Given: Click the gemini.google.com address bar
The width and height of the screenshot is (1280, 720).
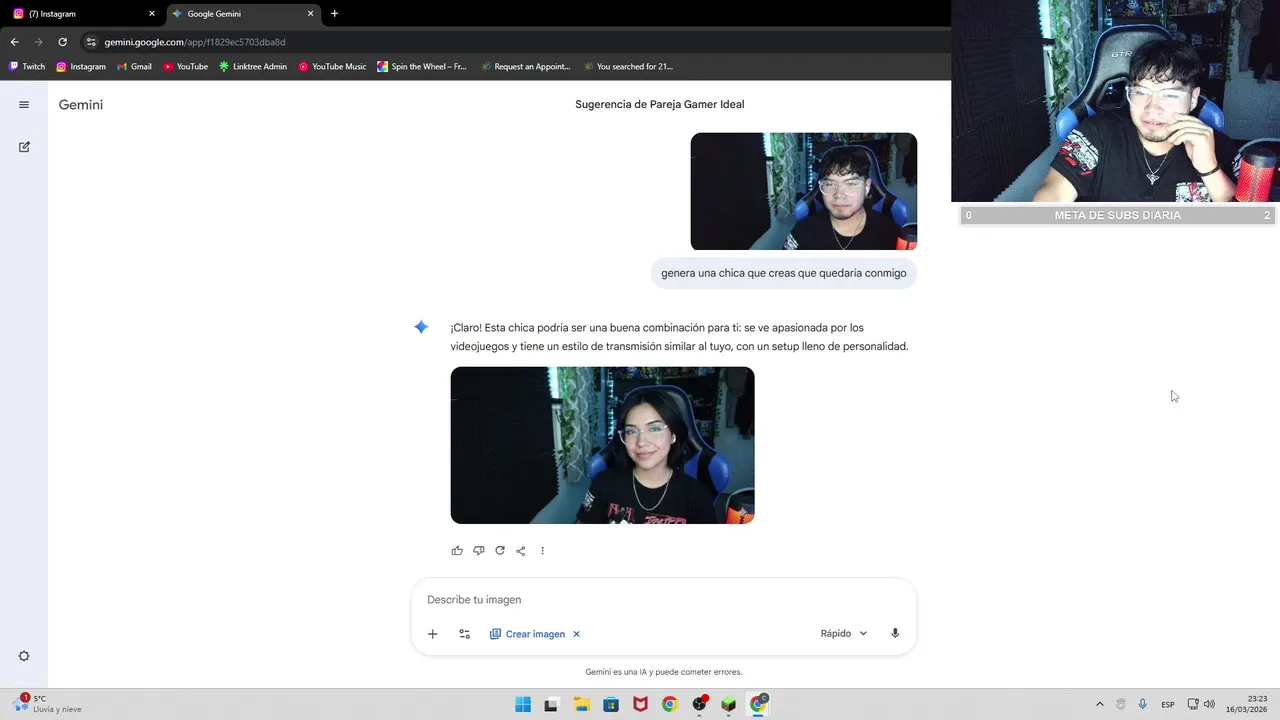Looking at the screenshot, I should [195, 42].
